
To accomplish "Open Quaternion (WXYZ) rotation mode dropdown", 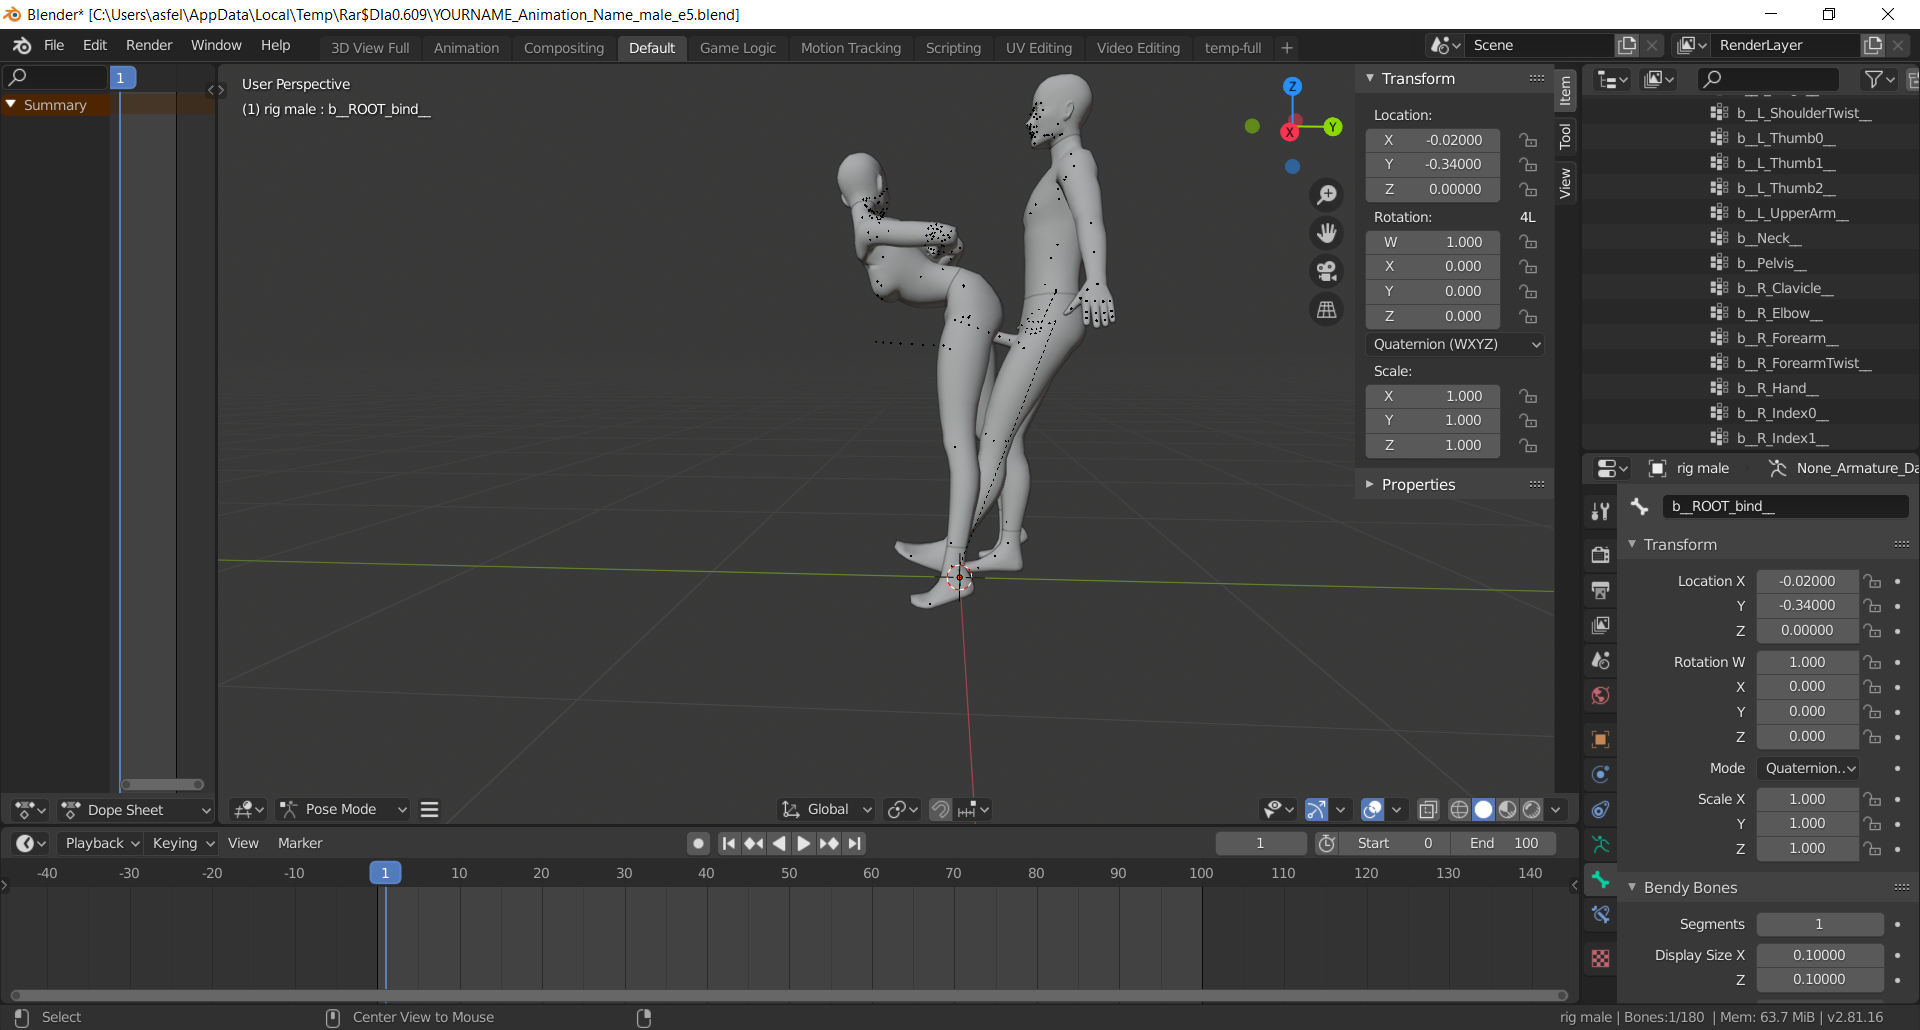I will 1457,344.
